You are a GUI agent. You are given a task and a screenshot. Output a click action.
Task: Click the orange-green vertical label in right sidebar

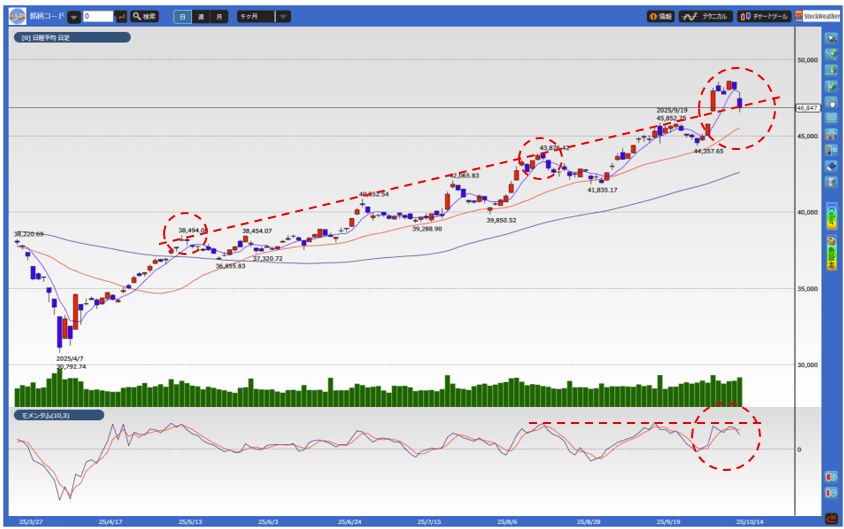831,254
